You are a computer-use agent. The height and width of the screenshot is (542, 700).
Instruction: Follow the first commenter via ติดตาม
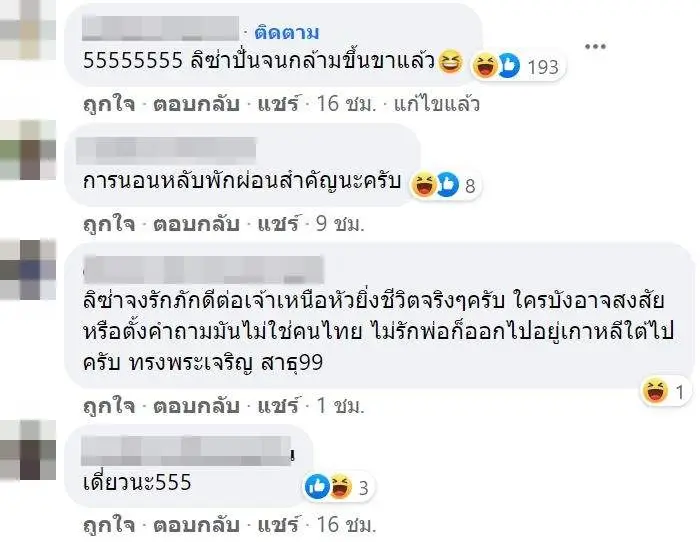(287, 33)
